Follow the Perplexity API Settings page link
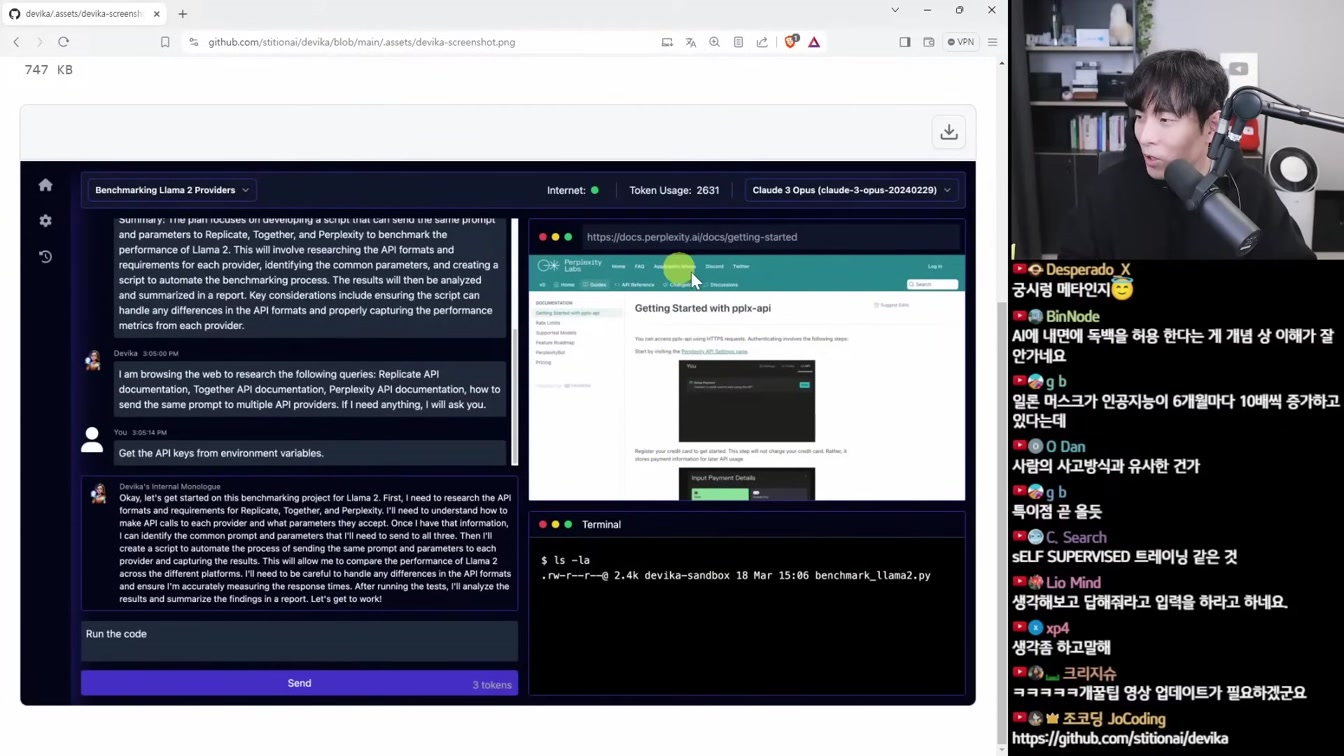1344x756 pixels. [714, 352]
